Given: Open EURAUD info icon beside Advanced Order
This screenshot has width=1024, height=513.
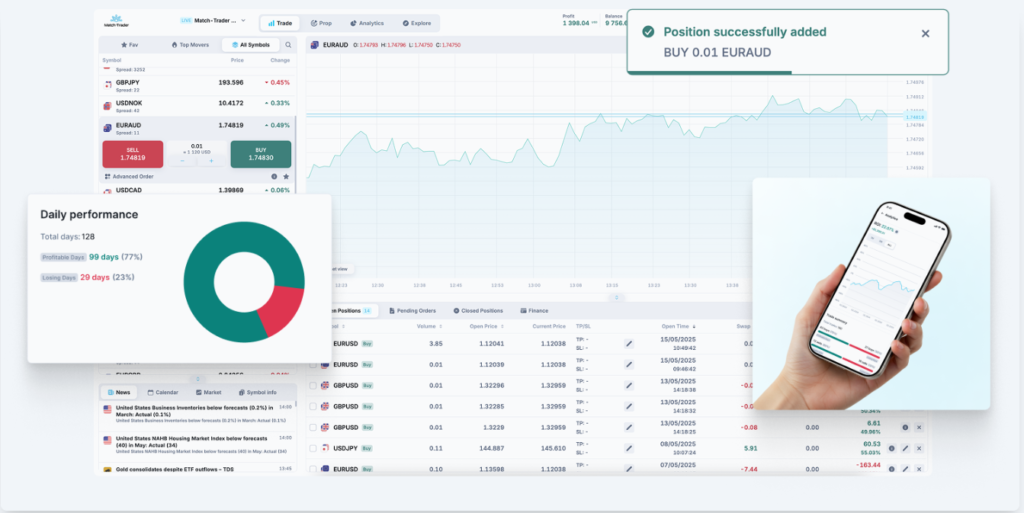Looking at the screenshot, I should (275, 176).
